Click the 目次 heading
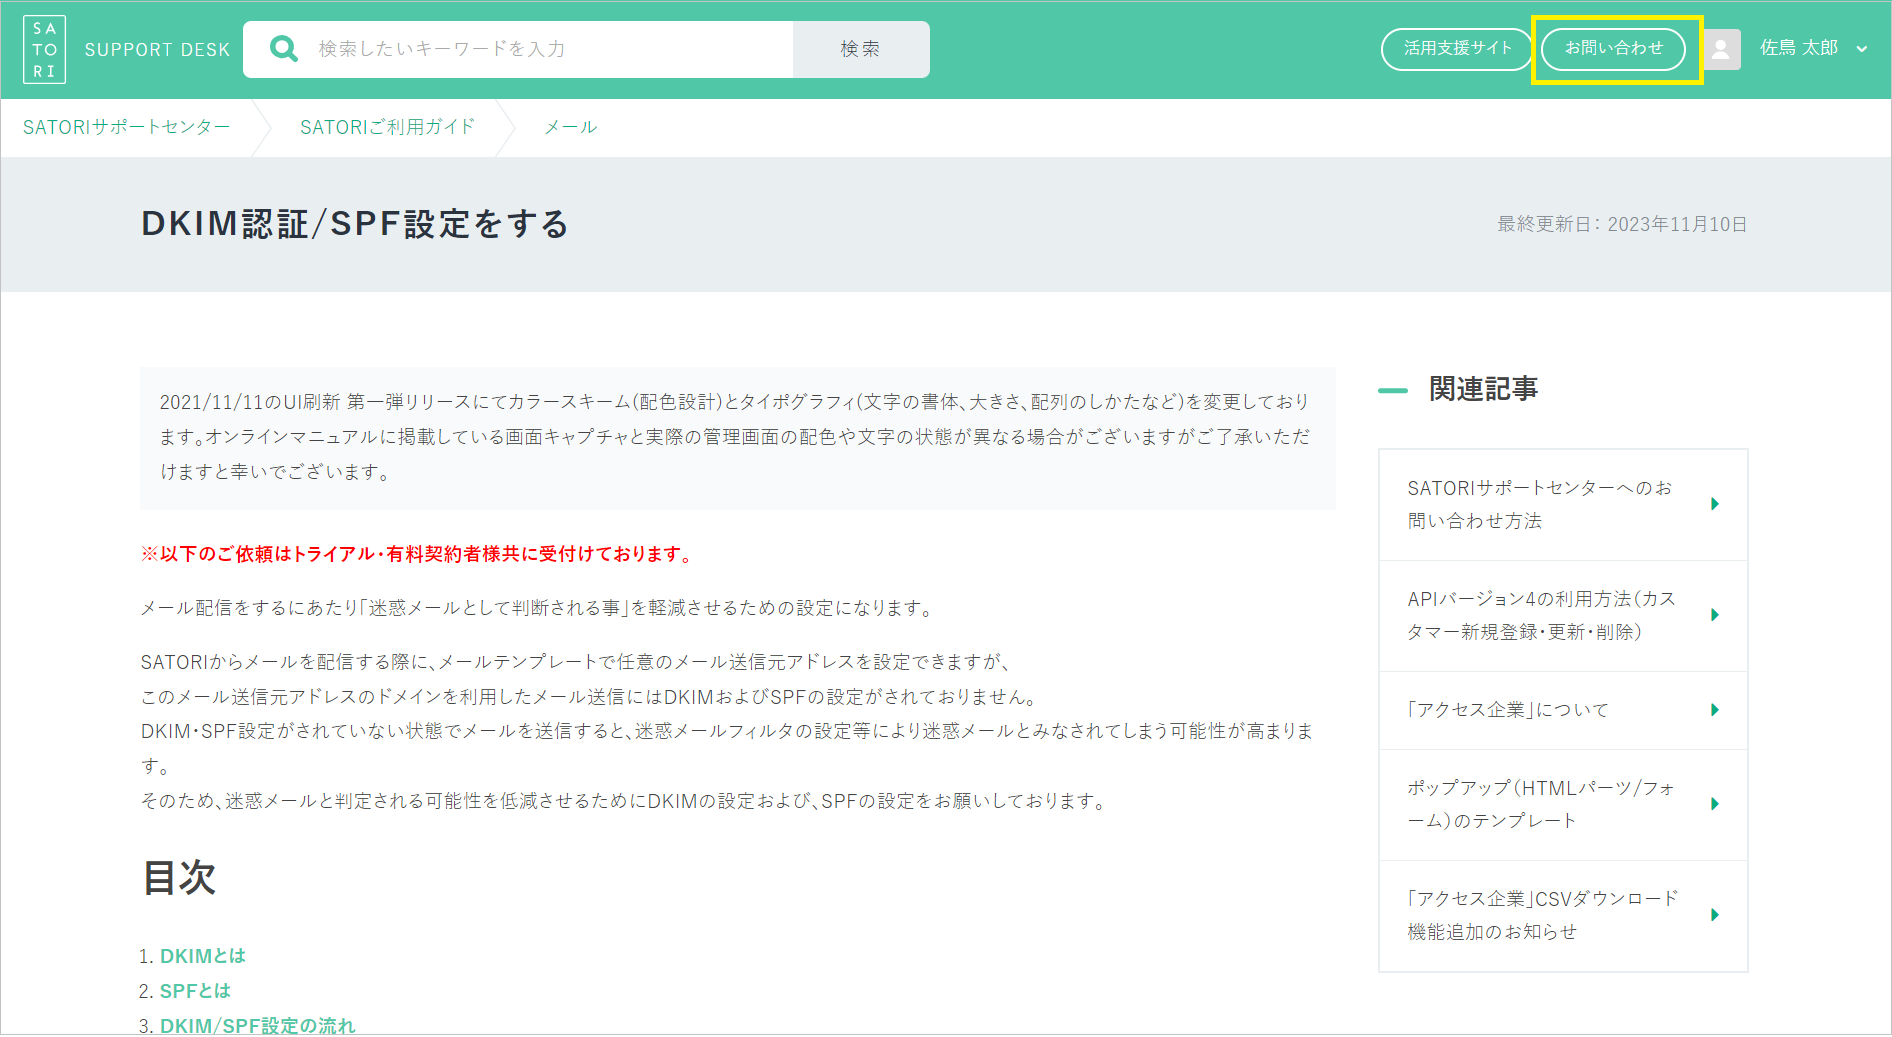The height and width of the screenshot is (1037, 1892). [x=180, y=878]
